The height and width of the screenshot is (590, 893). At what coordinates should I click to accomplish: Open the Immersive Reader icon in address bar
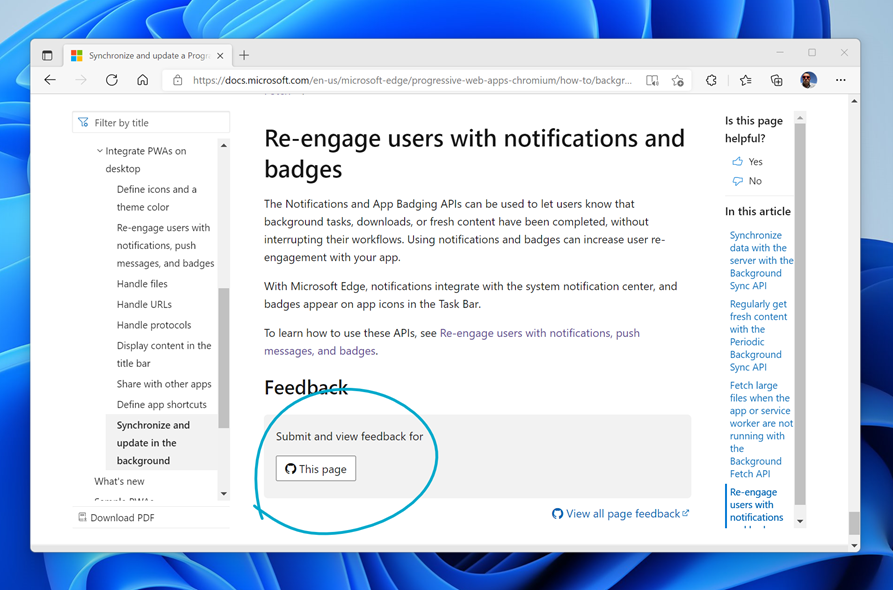(x=652, y=81)
